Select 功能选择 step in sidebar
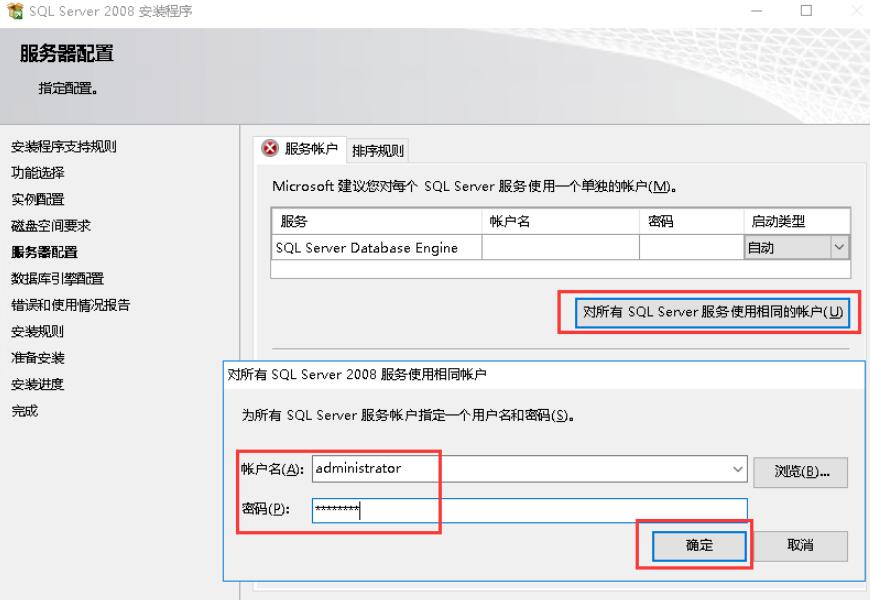Screen dimensions: 870x600 point(38,173)
